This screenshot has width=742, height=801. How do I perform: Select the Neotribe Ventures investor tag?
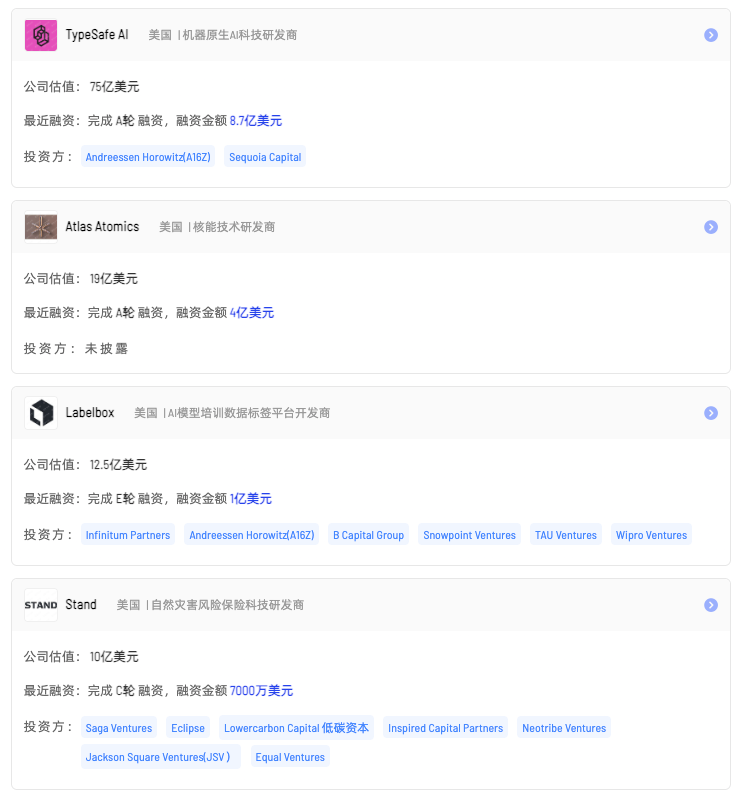(x=564, y=728)
